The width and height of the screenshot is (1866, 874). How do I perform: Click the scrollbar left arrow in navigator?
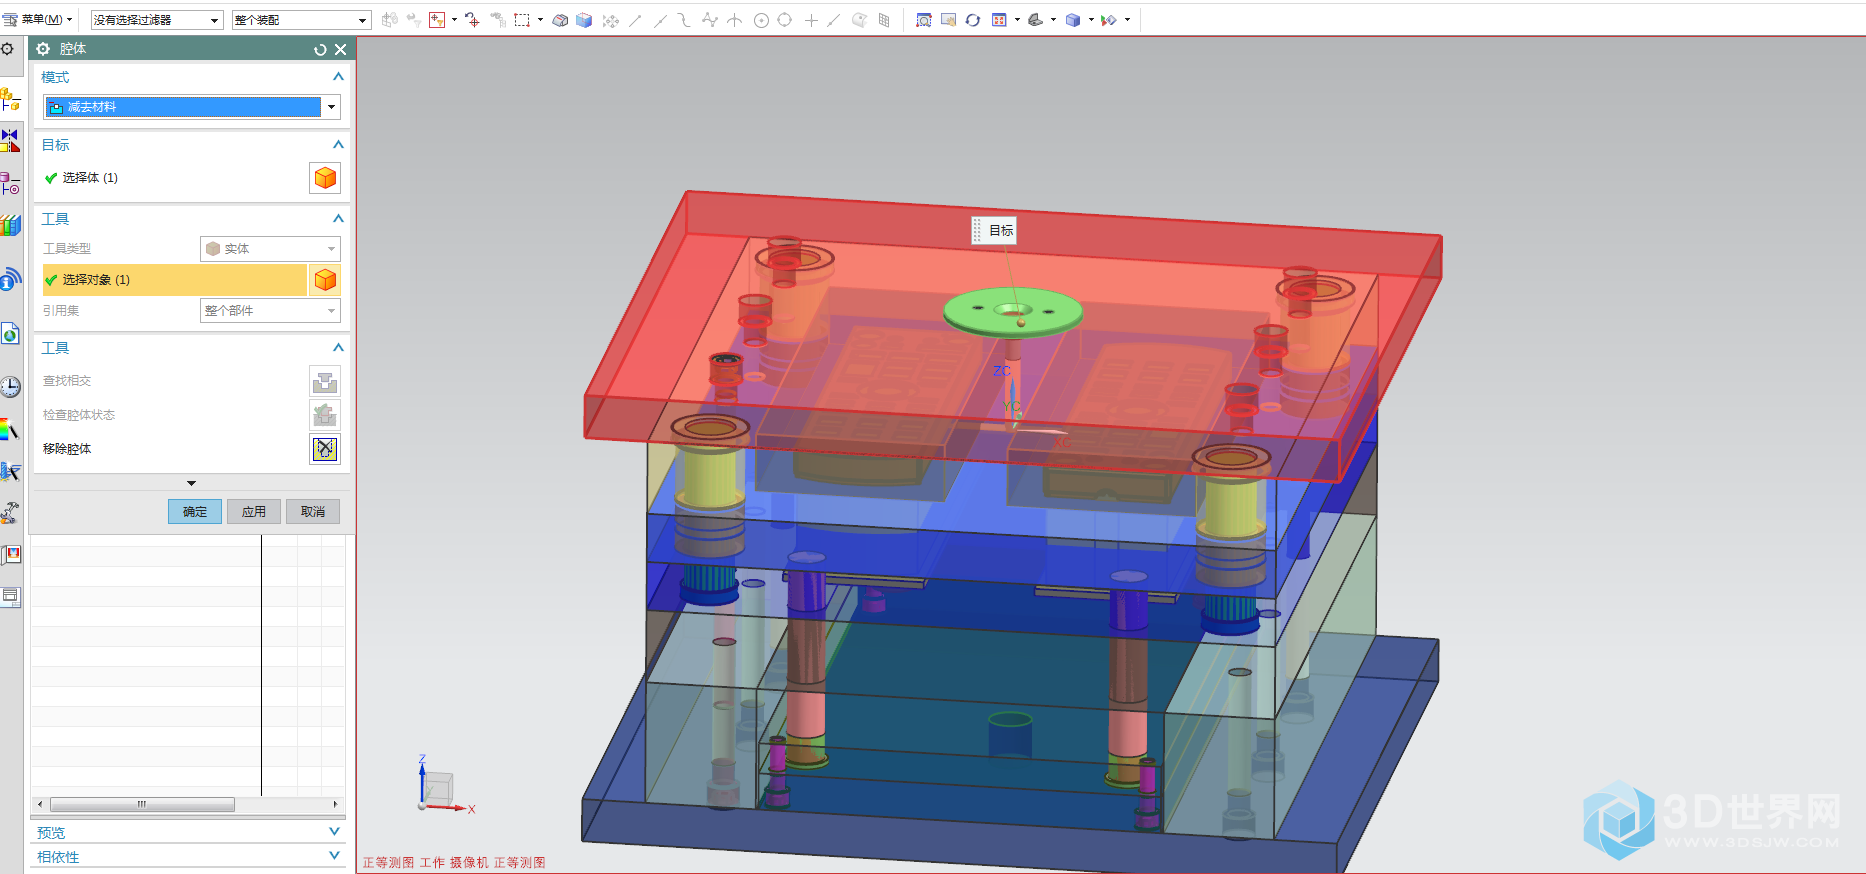click(40, 804)
